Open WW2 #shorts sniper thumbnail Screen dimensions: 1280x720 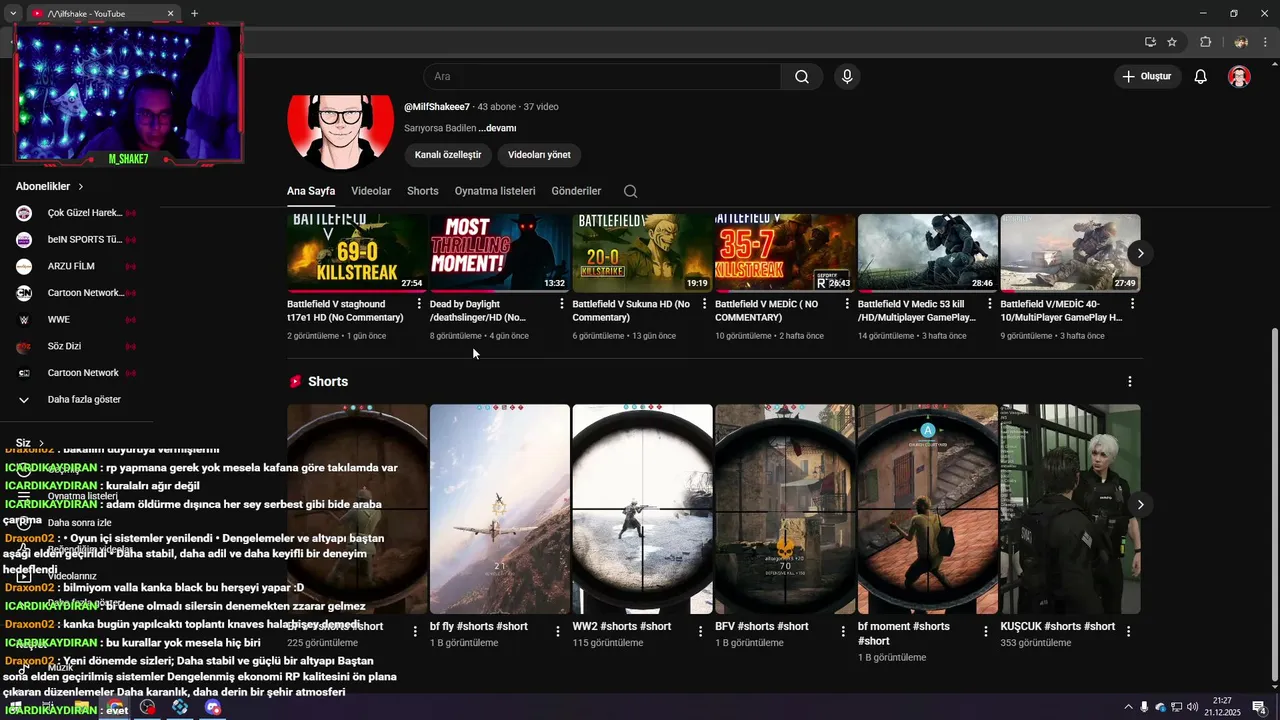(642, 509)
